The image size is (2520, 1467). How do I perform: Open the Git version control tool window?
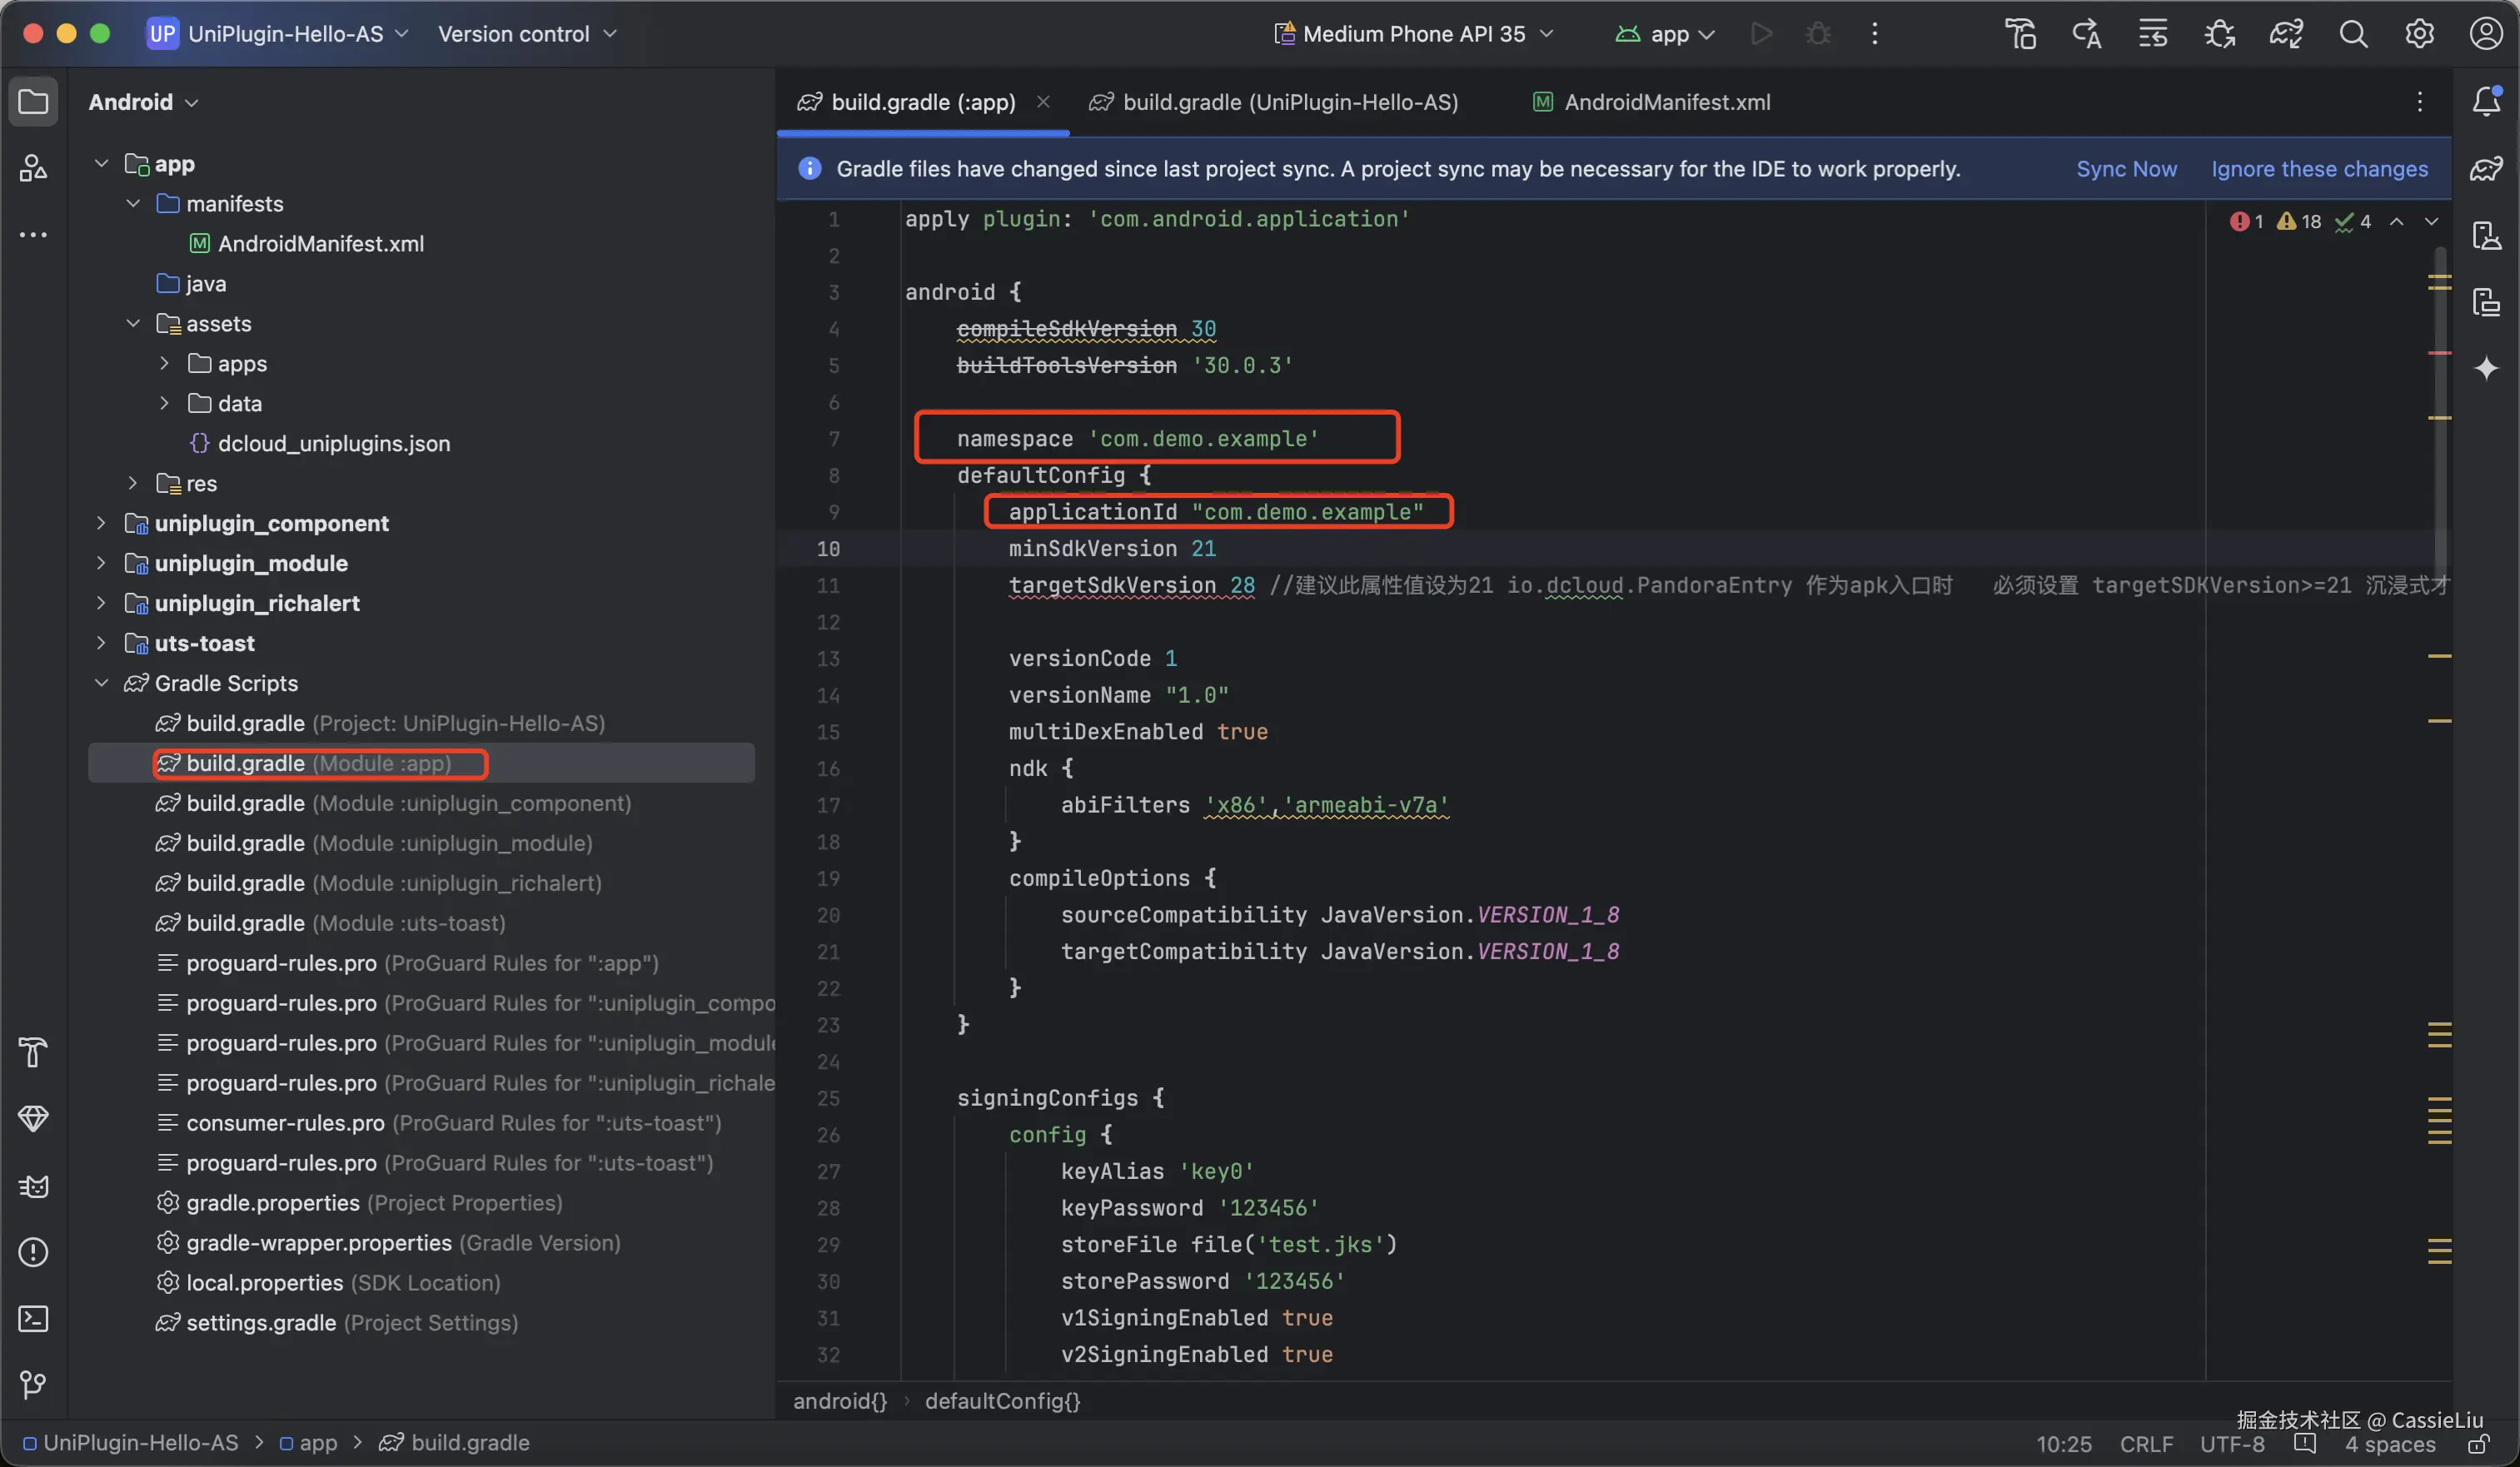pos(33,1385)
